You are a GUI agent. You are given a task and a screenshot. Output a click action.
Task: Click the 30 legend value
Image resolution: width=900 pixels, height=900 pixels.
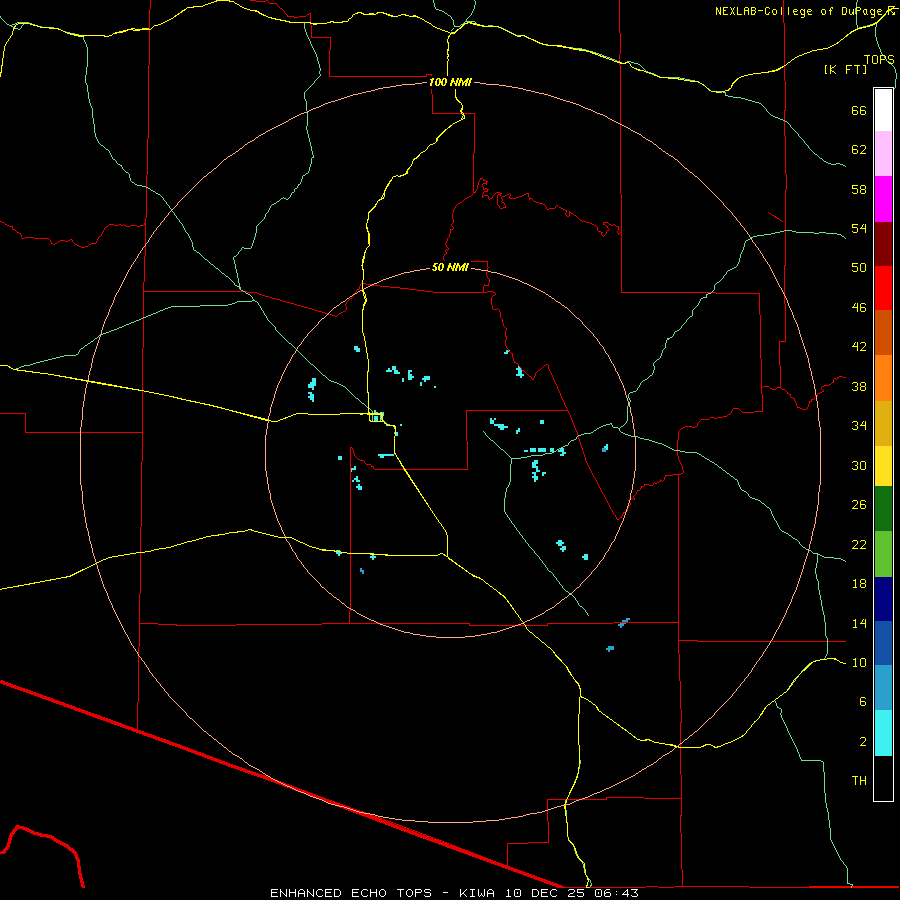click(859, 465)
